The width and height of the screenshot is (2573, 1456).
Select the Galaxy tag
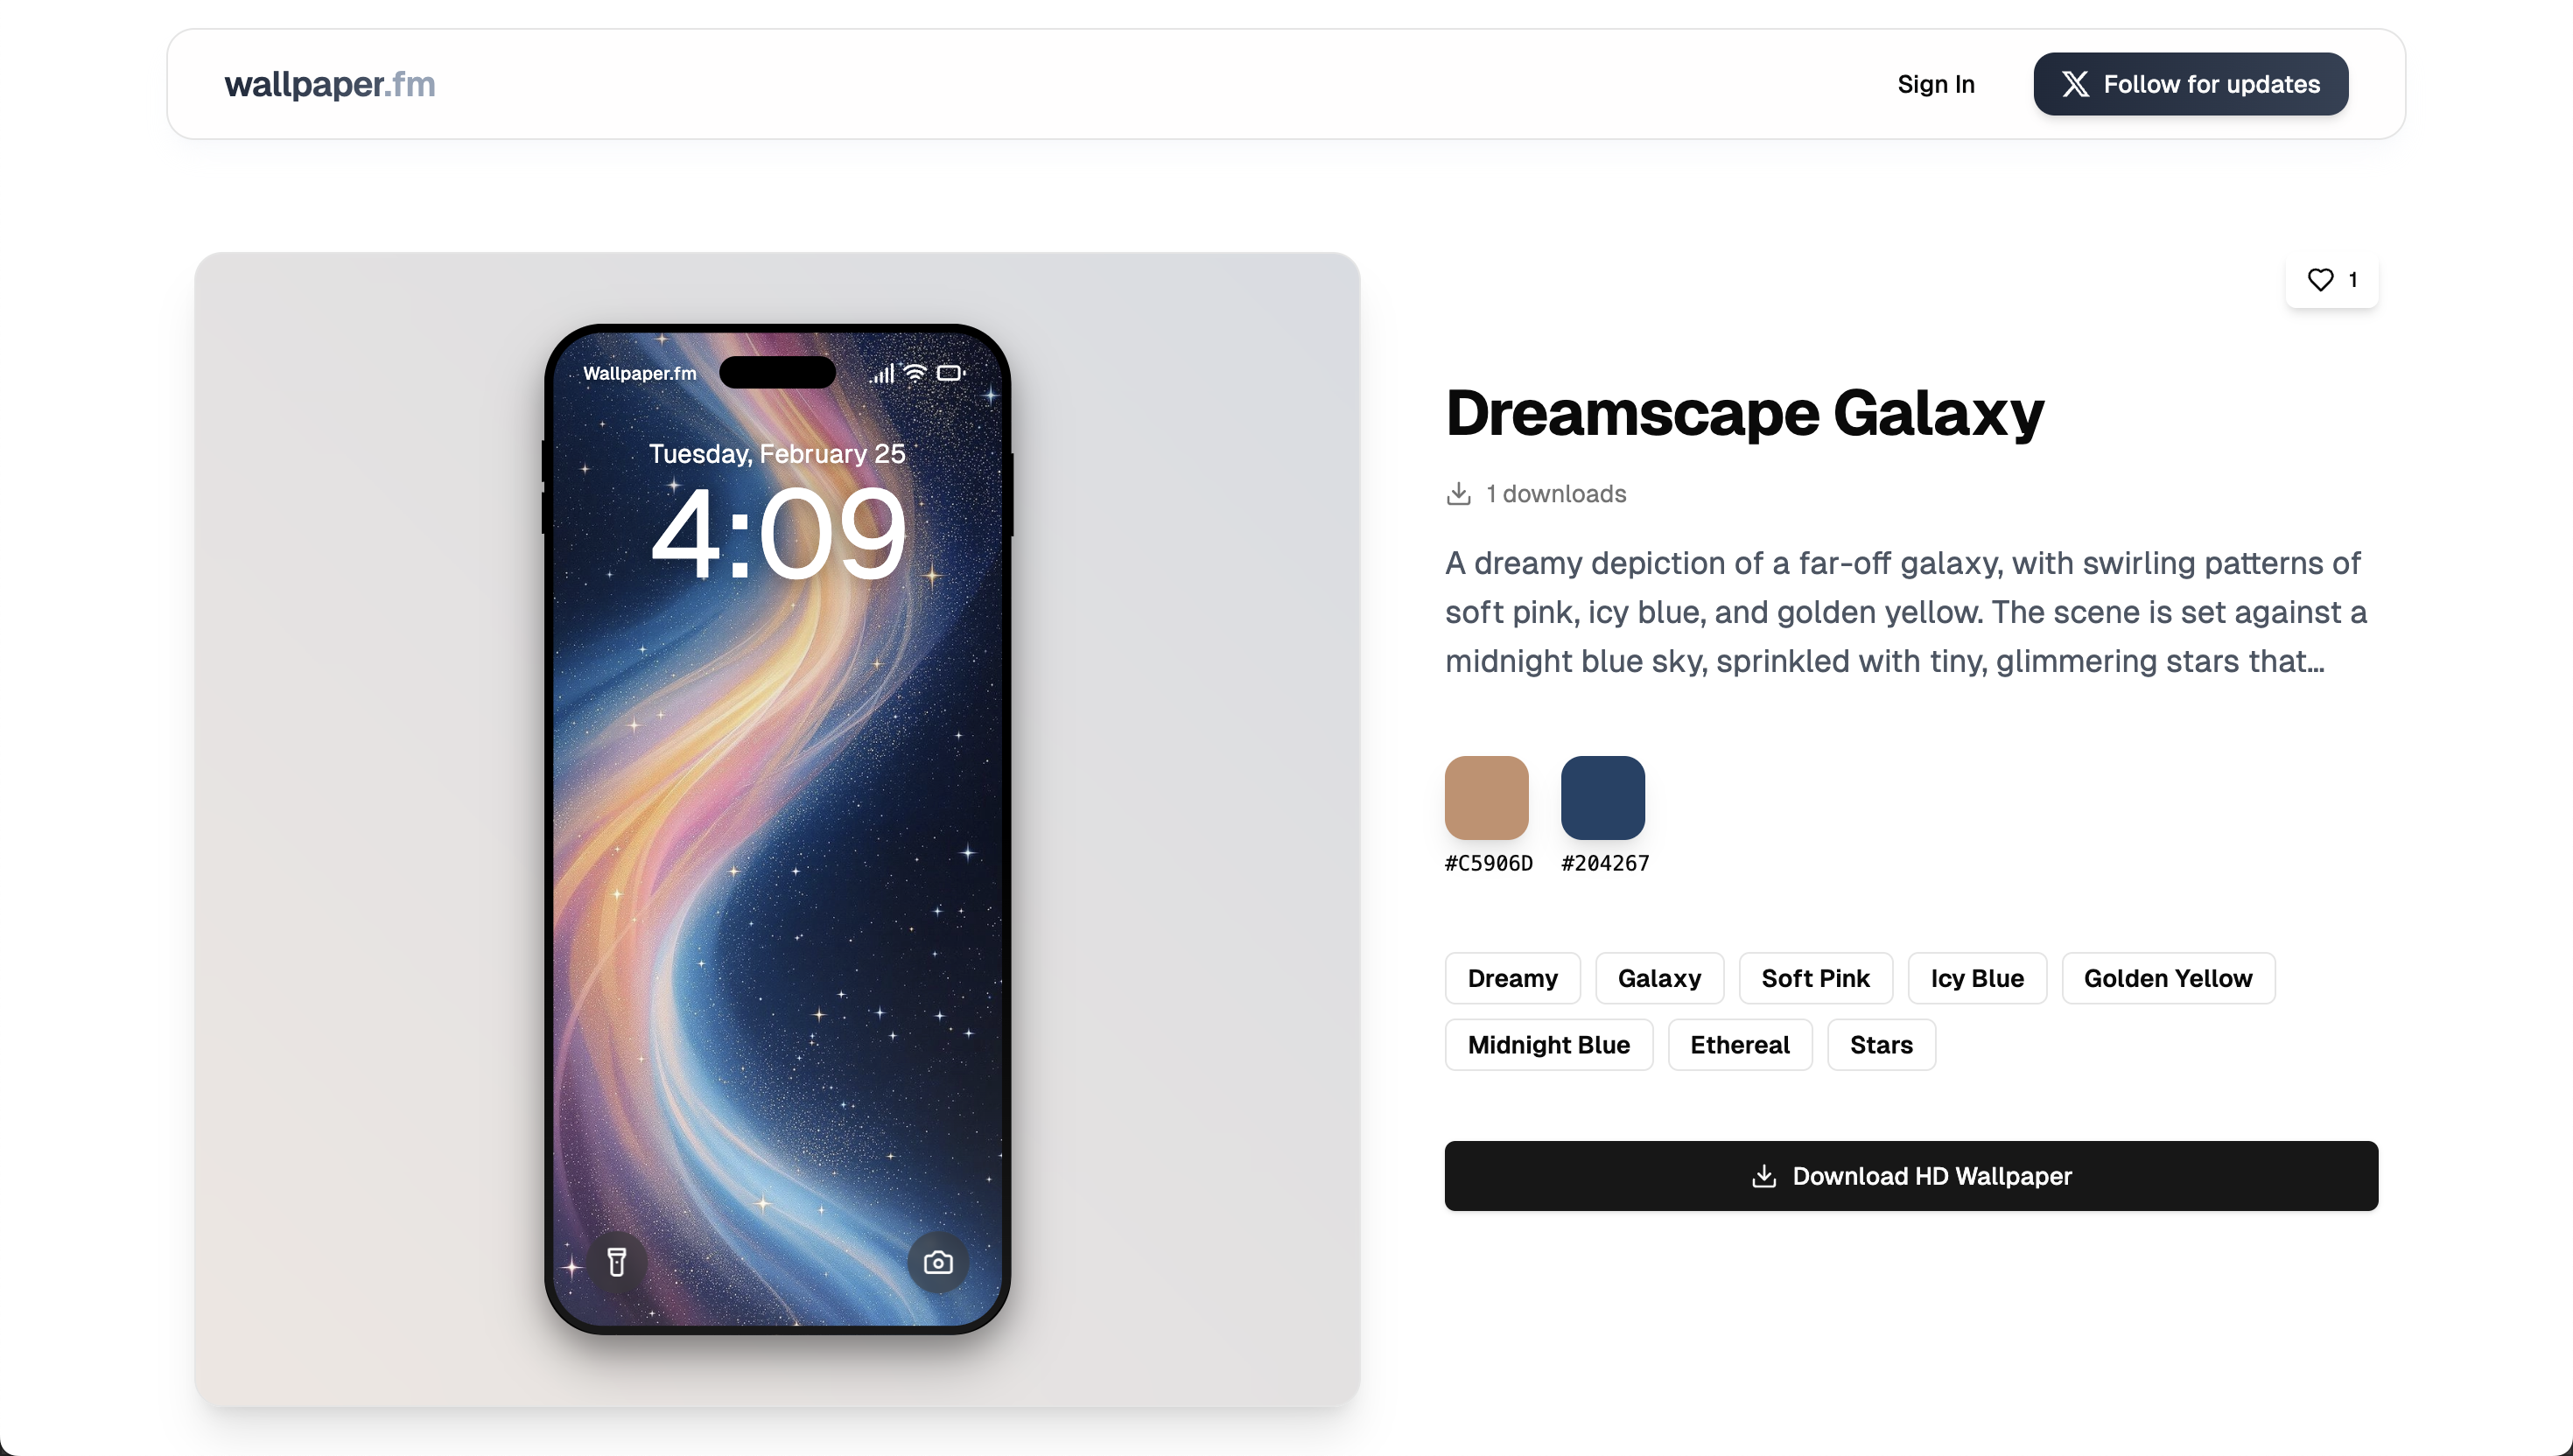tap(1659, 978)
